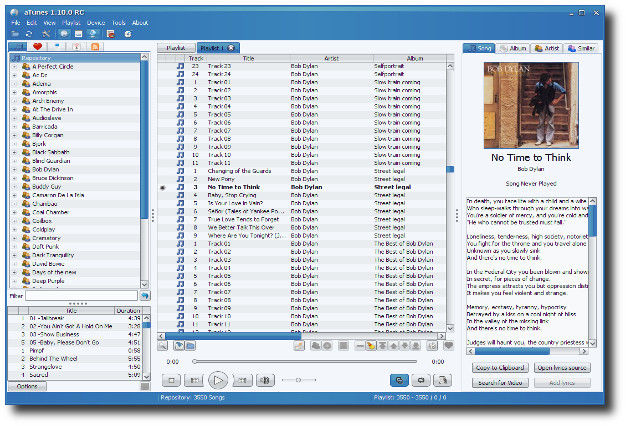
Task: Open the File menu
Action: (16, 23)
